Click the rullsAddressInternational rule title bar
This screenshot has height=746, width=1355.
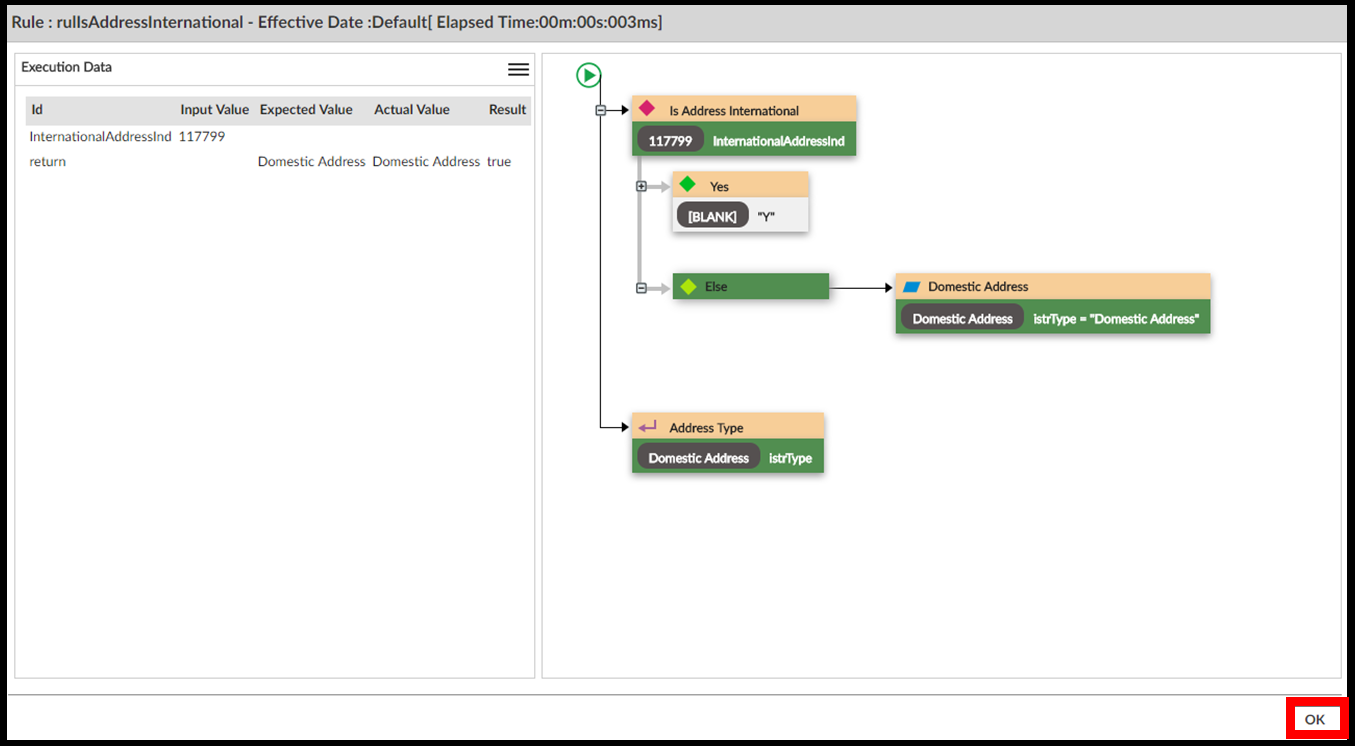(x=677, y=22)
